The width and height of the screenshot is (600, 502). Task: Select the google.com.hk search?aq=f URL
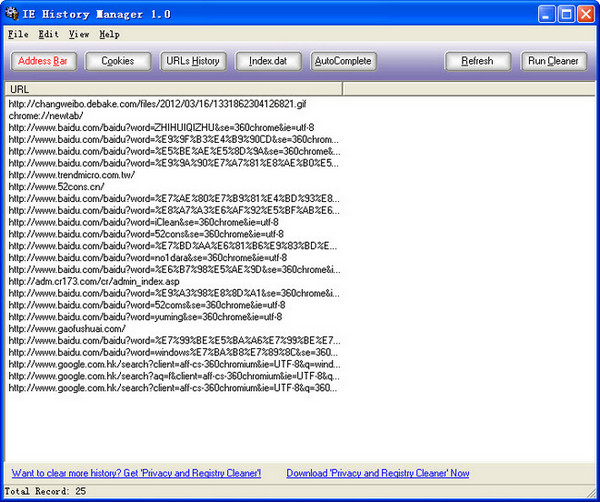(x=174, y=376)
